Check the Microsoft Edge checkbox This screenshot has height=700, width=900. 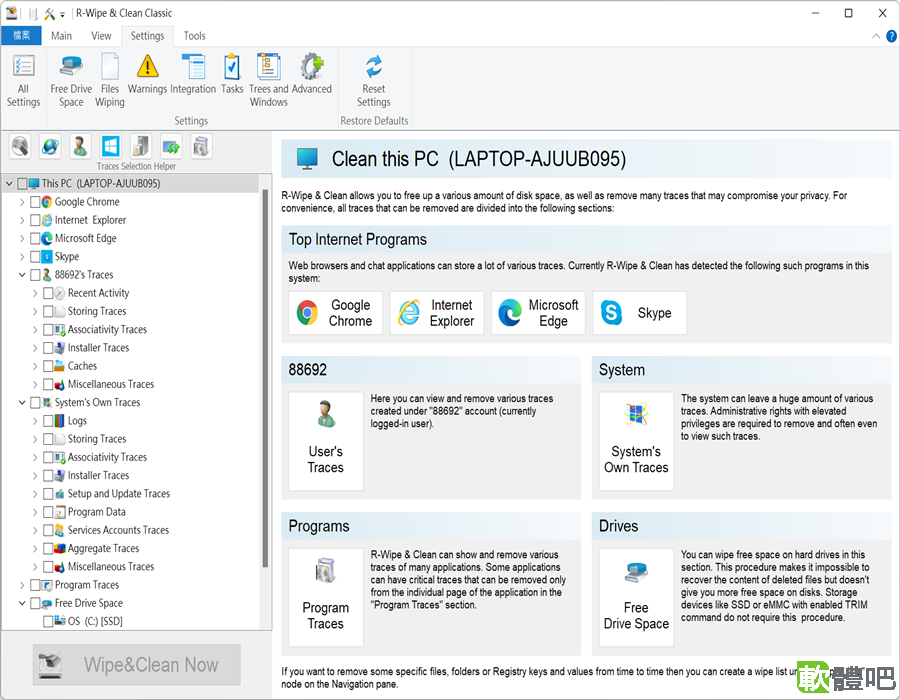point(35,239)
